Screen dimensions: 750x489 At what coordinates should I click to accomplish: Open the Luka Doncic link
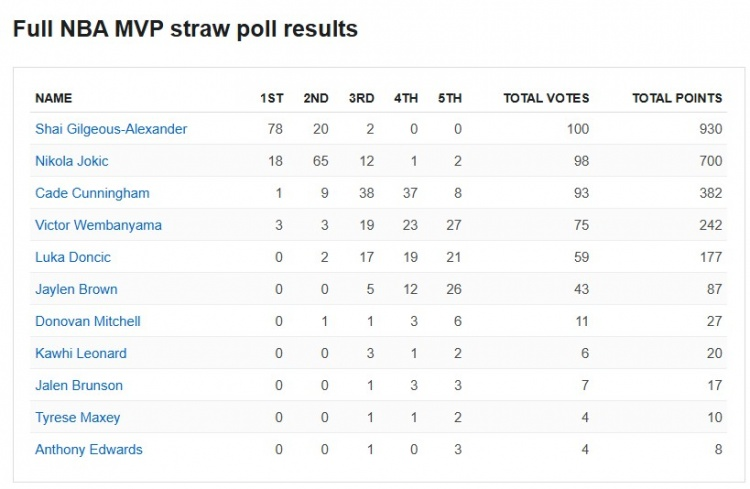point(73,257)
